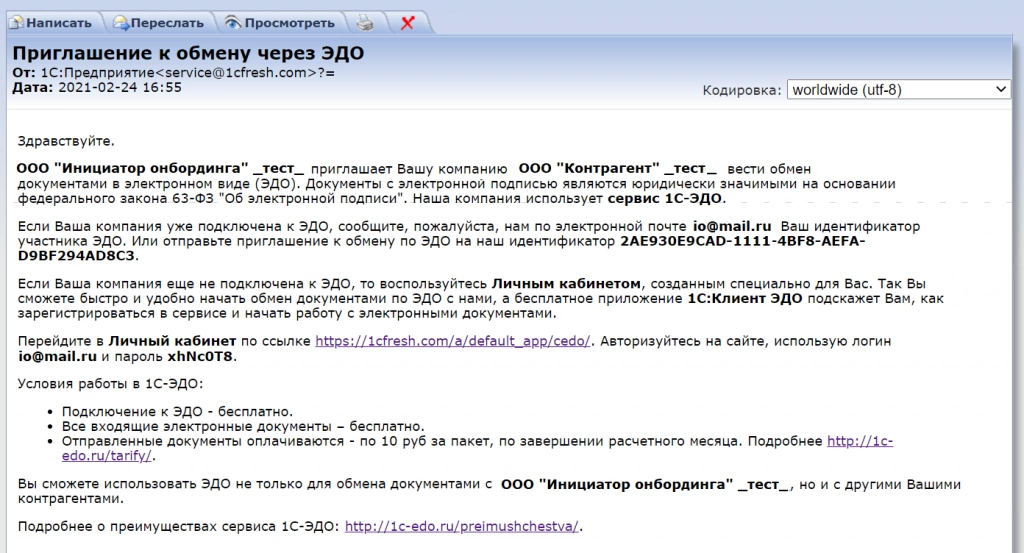Click bullet 'Все входящие электронные документы – бесплатно.'

[x=243, y=426]
